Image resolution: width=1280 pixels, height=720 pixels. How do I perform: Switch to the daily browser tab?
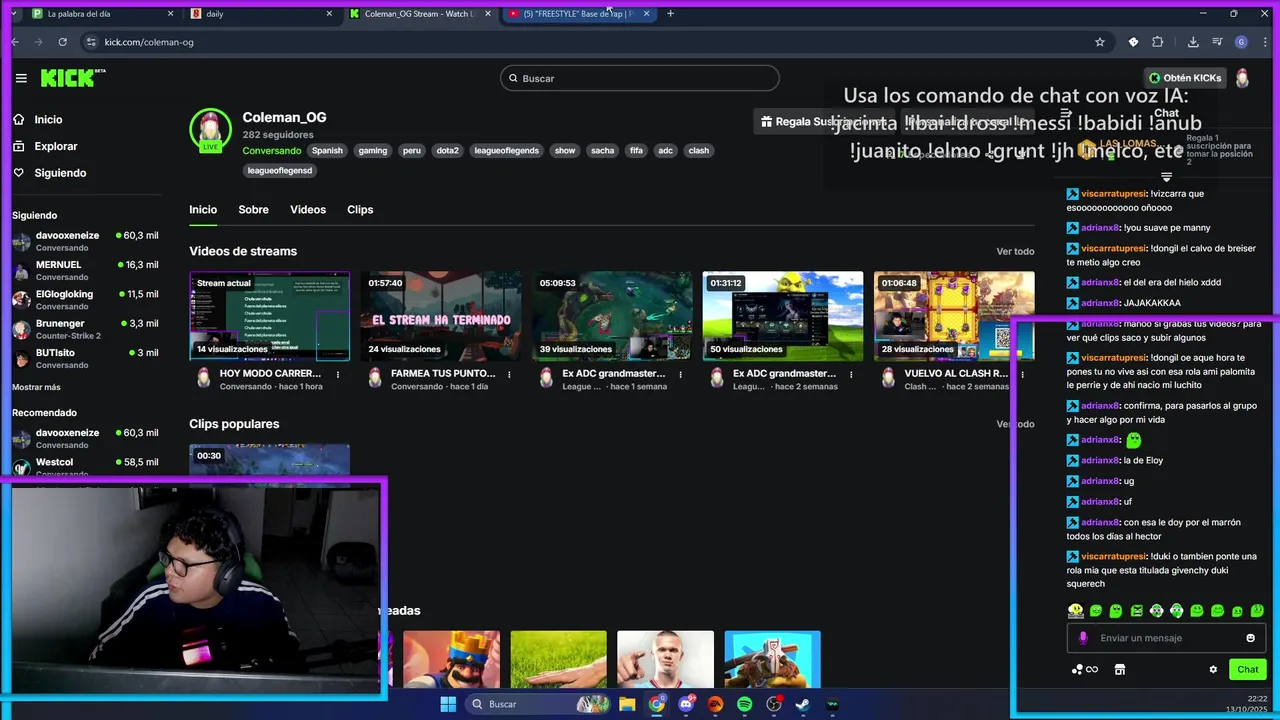click(260, 14)
